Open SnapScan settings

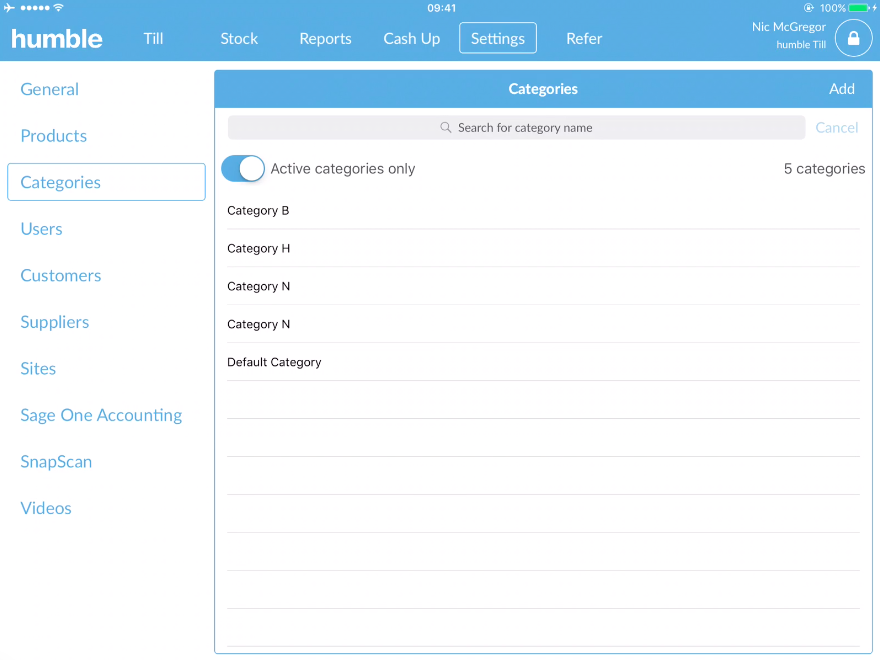pyautogui.click(x=56, y=462)
